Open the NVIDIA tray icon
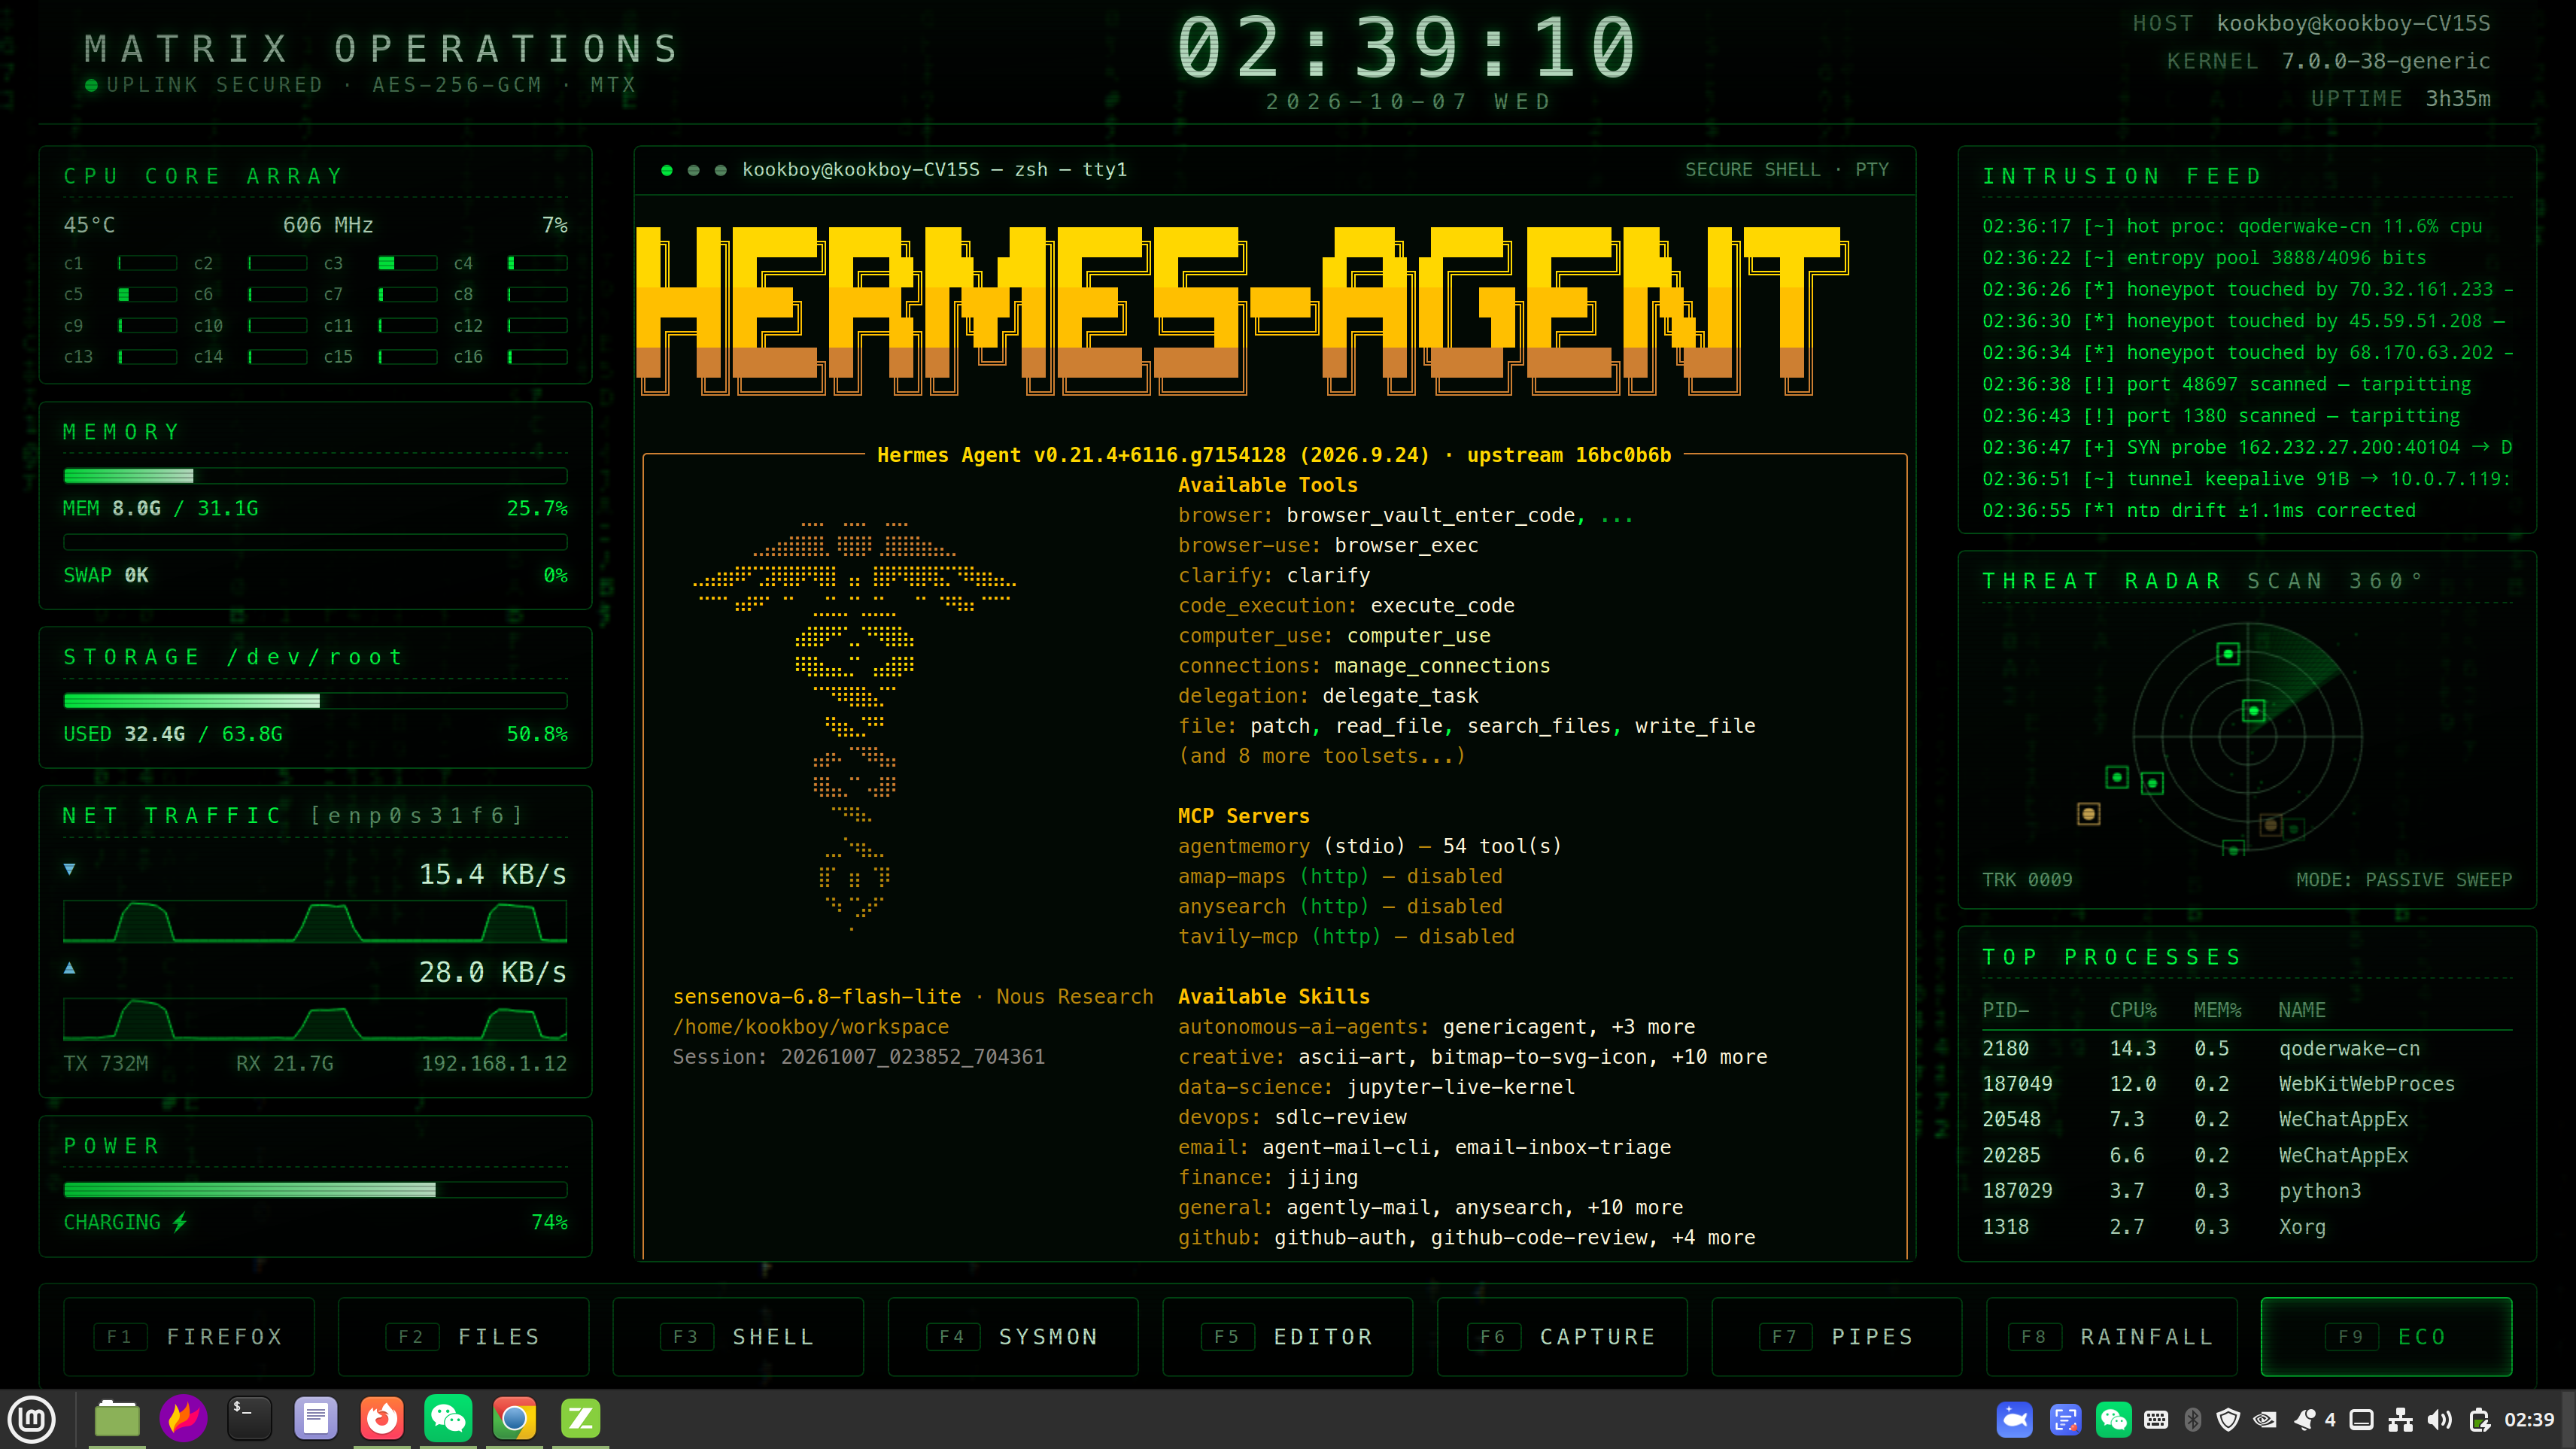2576x1449 pixels. [2265, 1420]
